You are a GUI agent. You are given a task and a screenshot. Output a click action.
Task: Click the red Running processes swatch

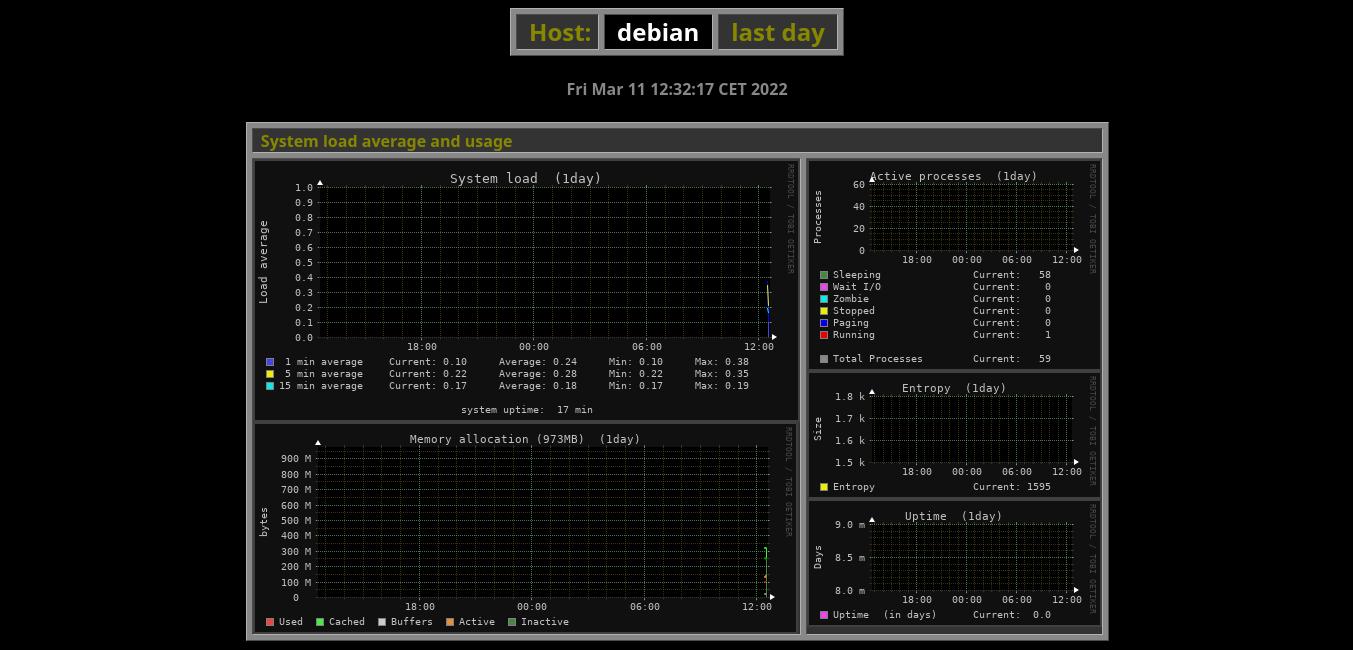tap(824, 335)
